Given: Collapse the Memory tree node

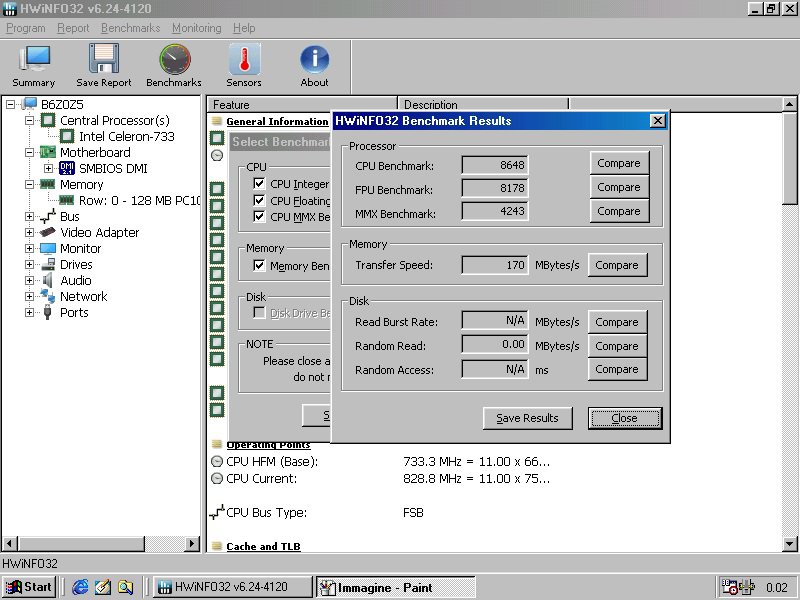Looking at the screenshot, I should coord(30,184).
